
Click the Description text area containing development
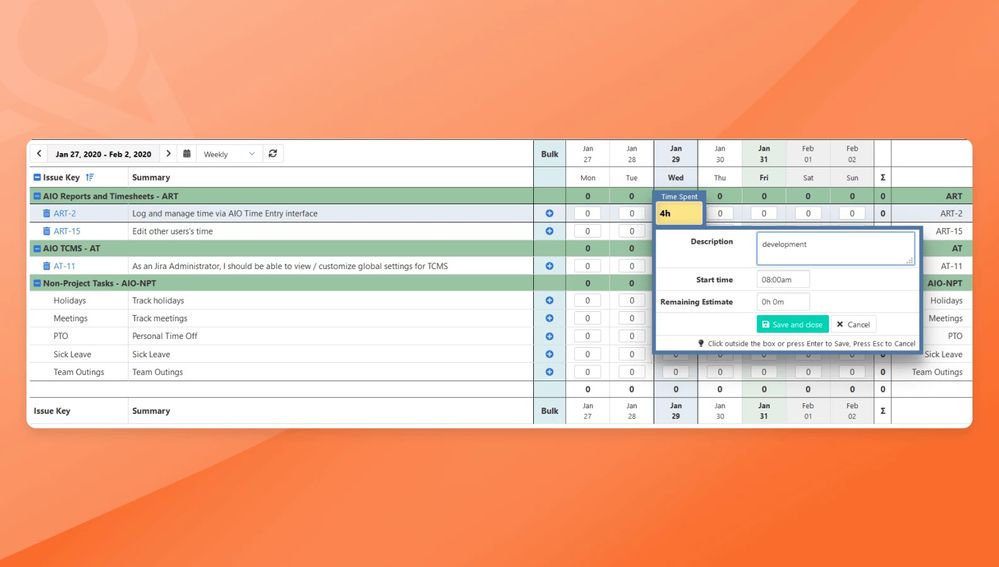pos(835,248)
